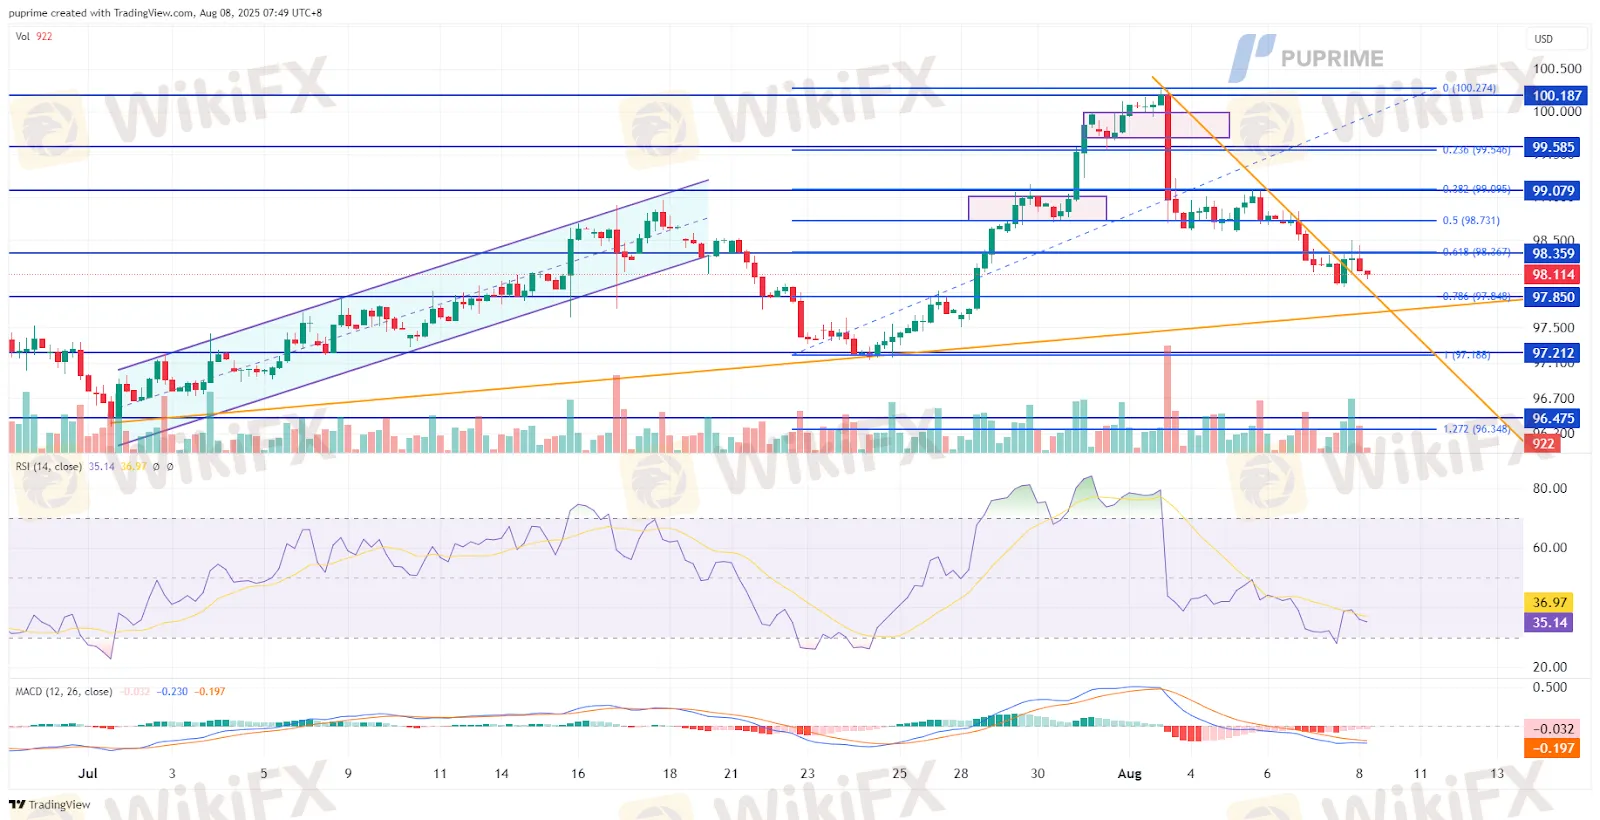Click the 60.00 RSI scale value
The image size is (1600, 820).
(x=1550, y=547)
